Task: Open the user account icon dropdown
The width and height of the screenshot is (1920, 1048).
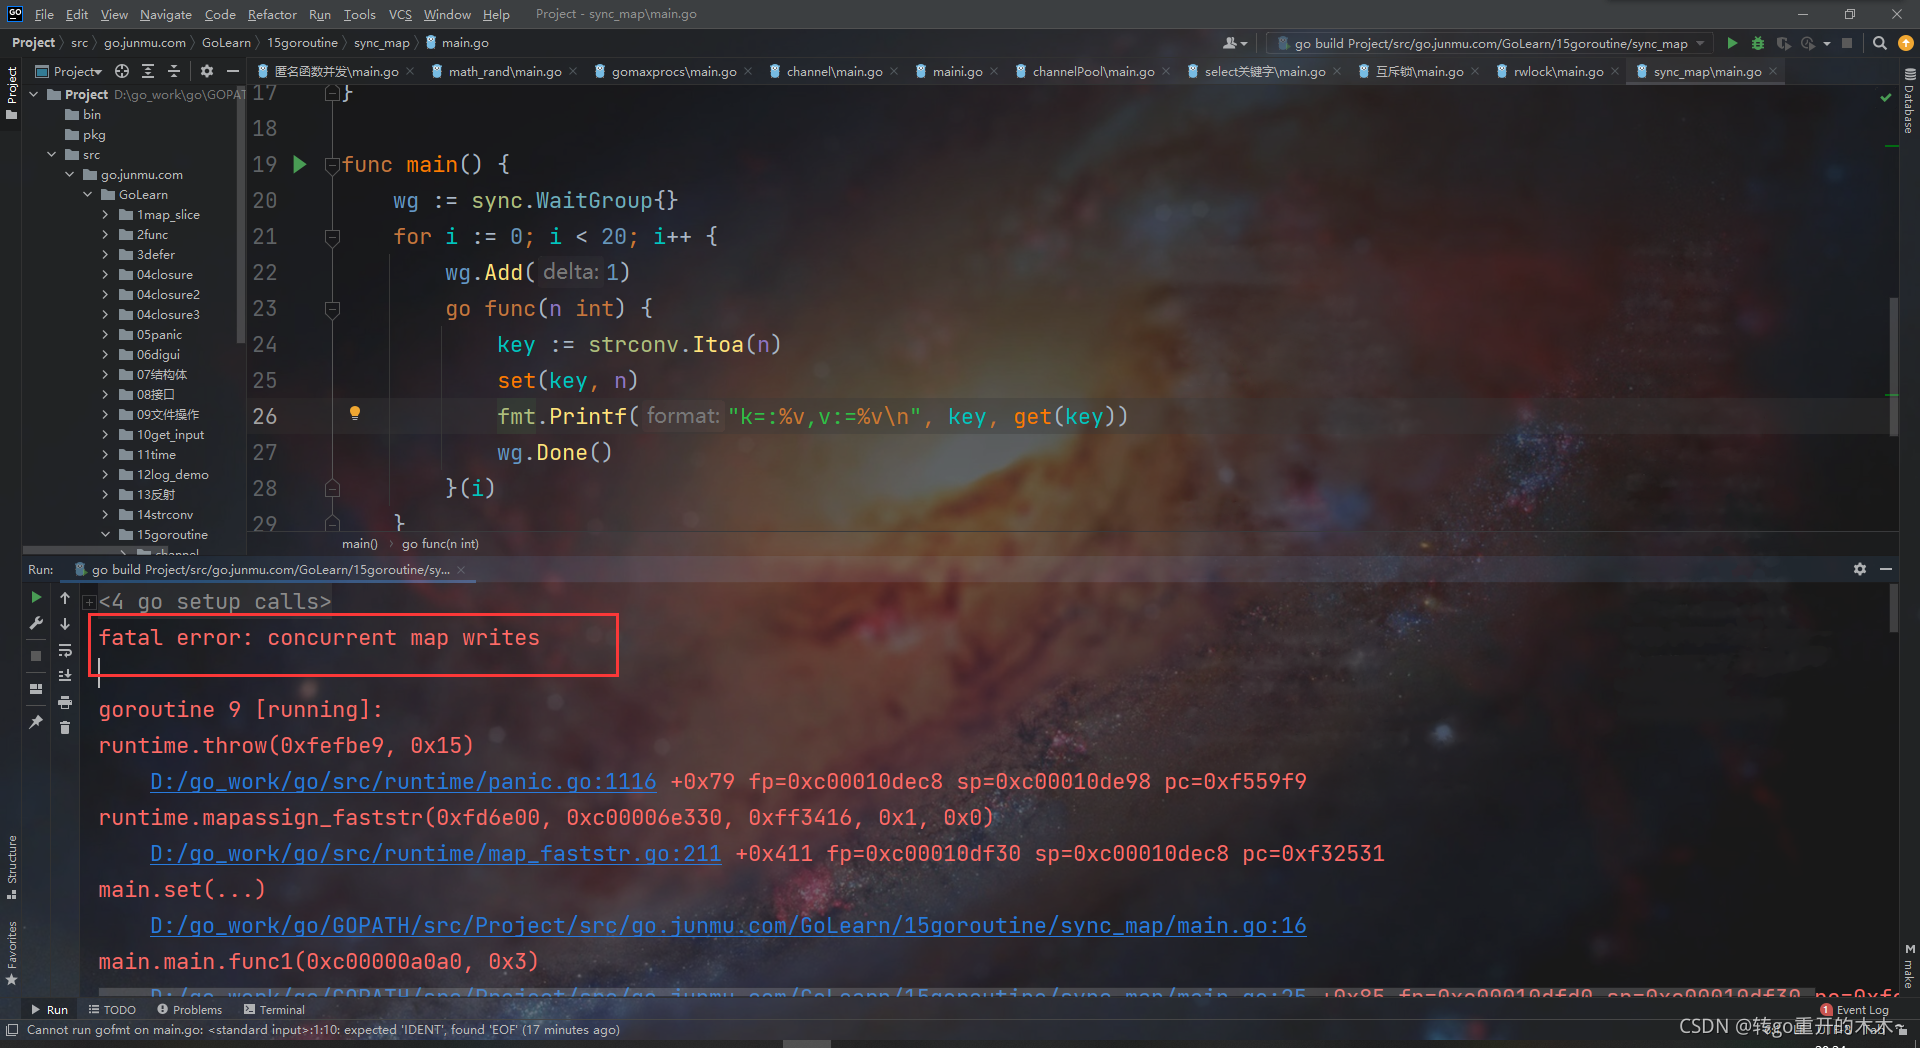Action: pos(1235,43)
